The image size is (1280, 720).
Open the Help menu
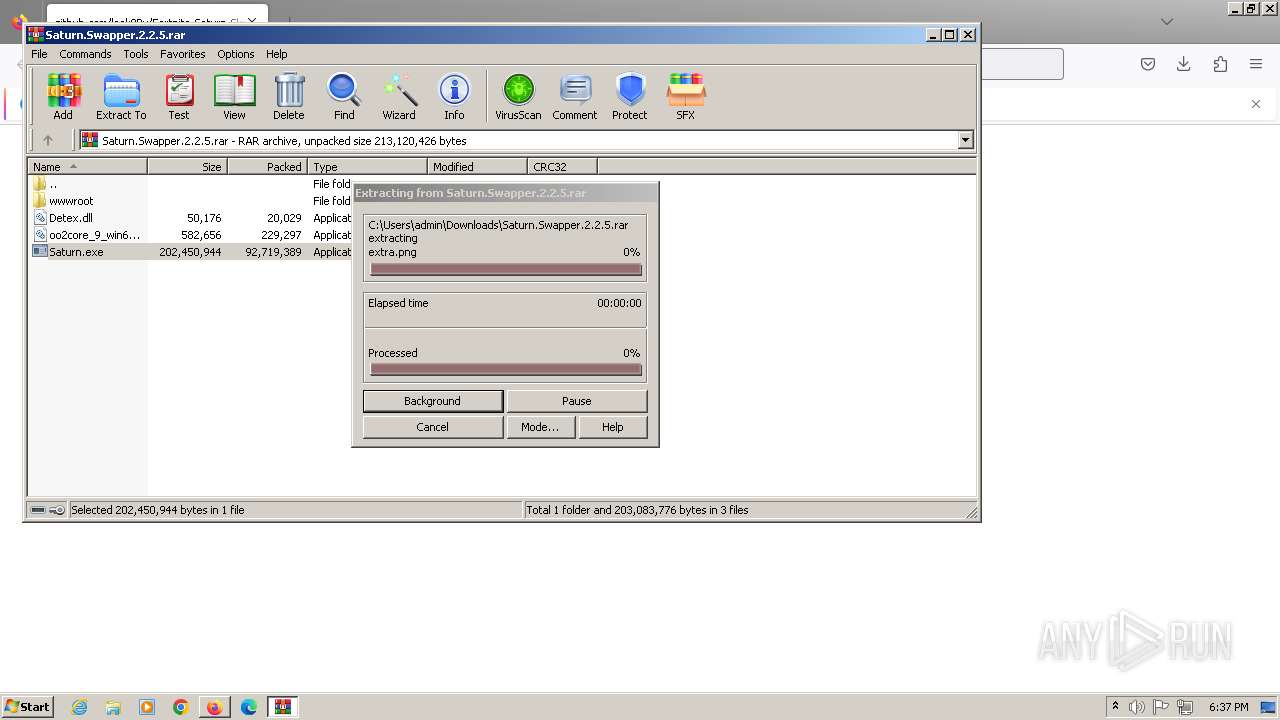(277, 54)
